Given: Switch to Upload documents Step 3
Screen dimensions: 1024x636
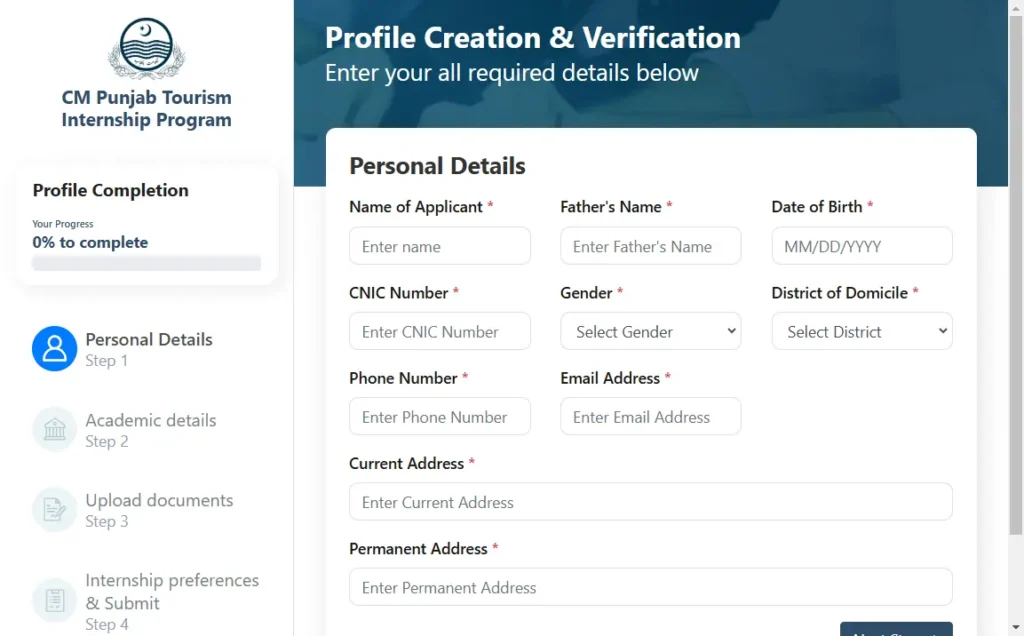Looking at the screenshot, I should tap(159, 510).
